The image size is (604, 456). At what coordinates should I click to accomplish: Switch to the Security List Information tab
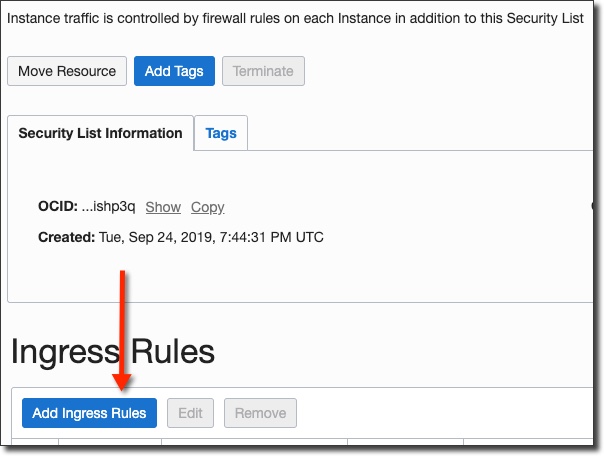click(100, 133)
